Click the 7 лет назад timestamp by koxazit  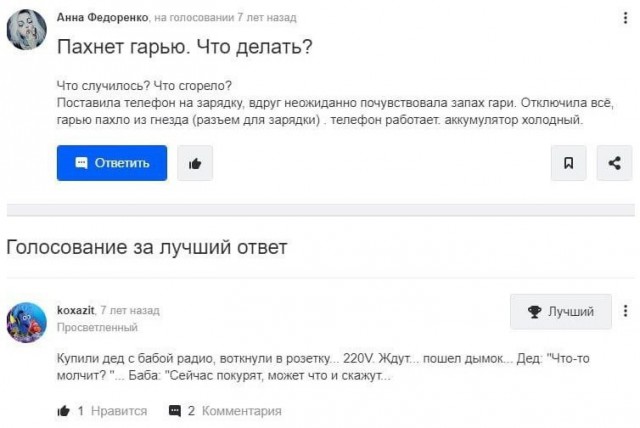pos(130,311)
